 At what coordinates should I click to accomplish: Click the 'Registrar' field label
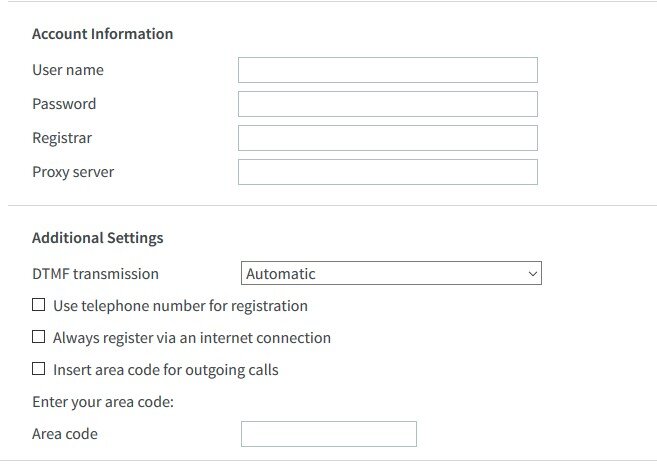[62, 138]
